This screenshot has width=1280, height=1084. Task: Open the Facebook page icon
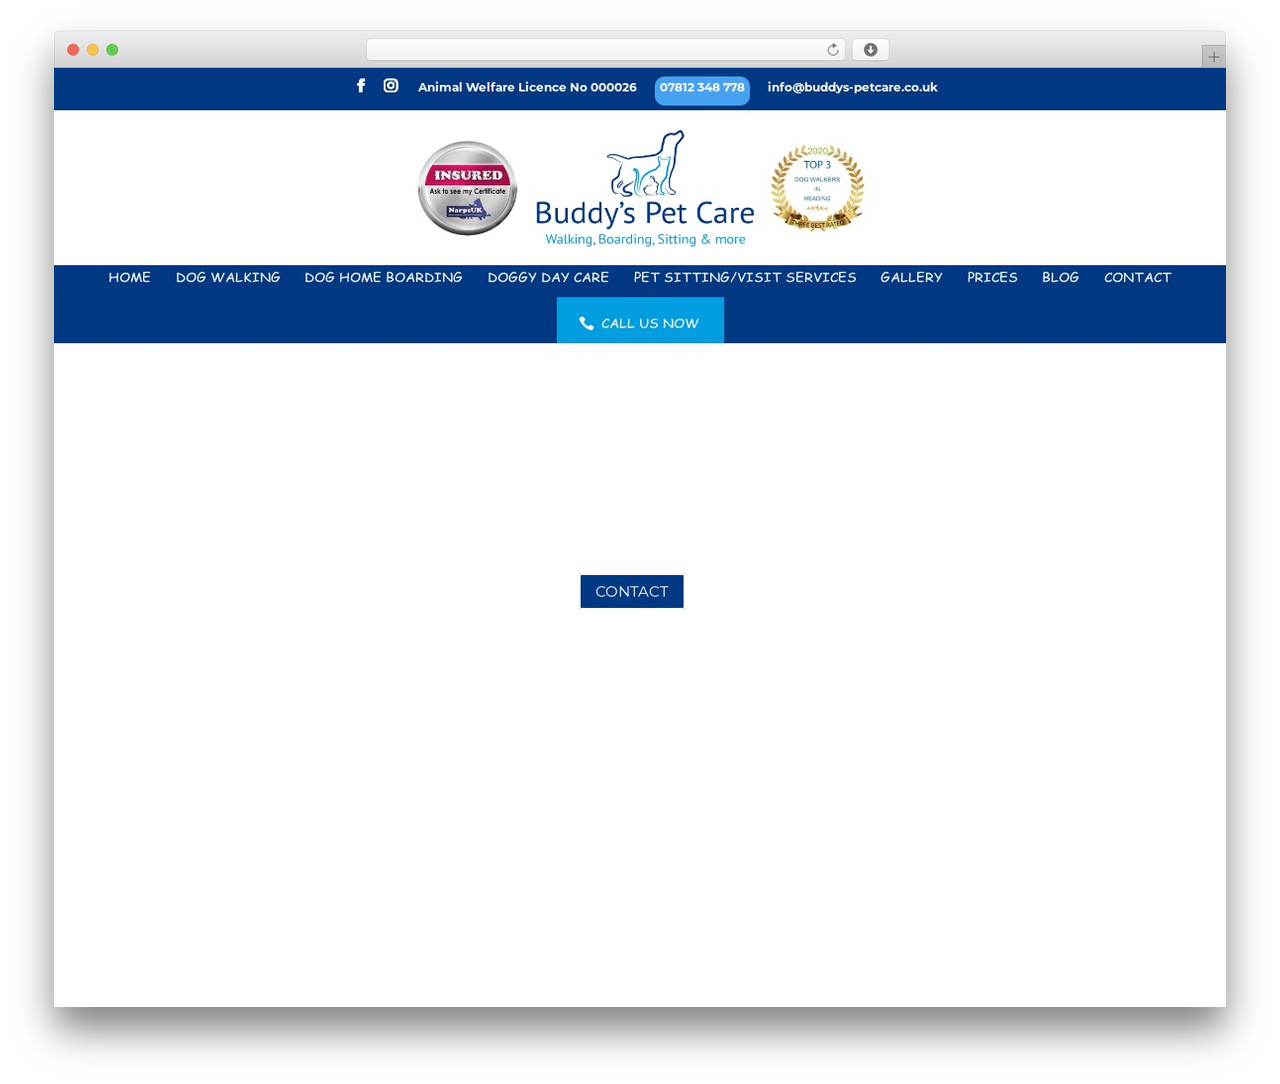[361, 86]
